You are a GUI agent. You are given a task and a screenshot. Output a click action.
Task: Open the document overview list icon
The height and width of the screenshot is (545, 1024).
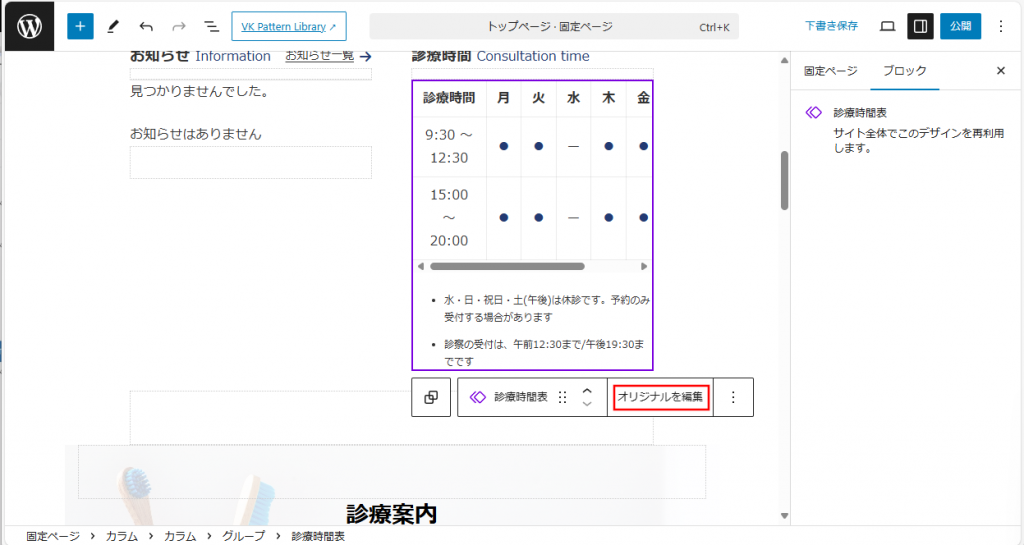[211, 26]
